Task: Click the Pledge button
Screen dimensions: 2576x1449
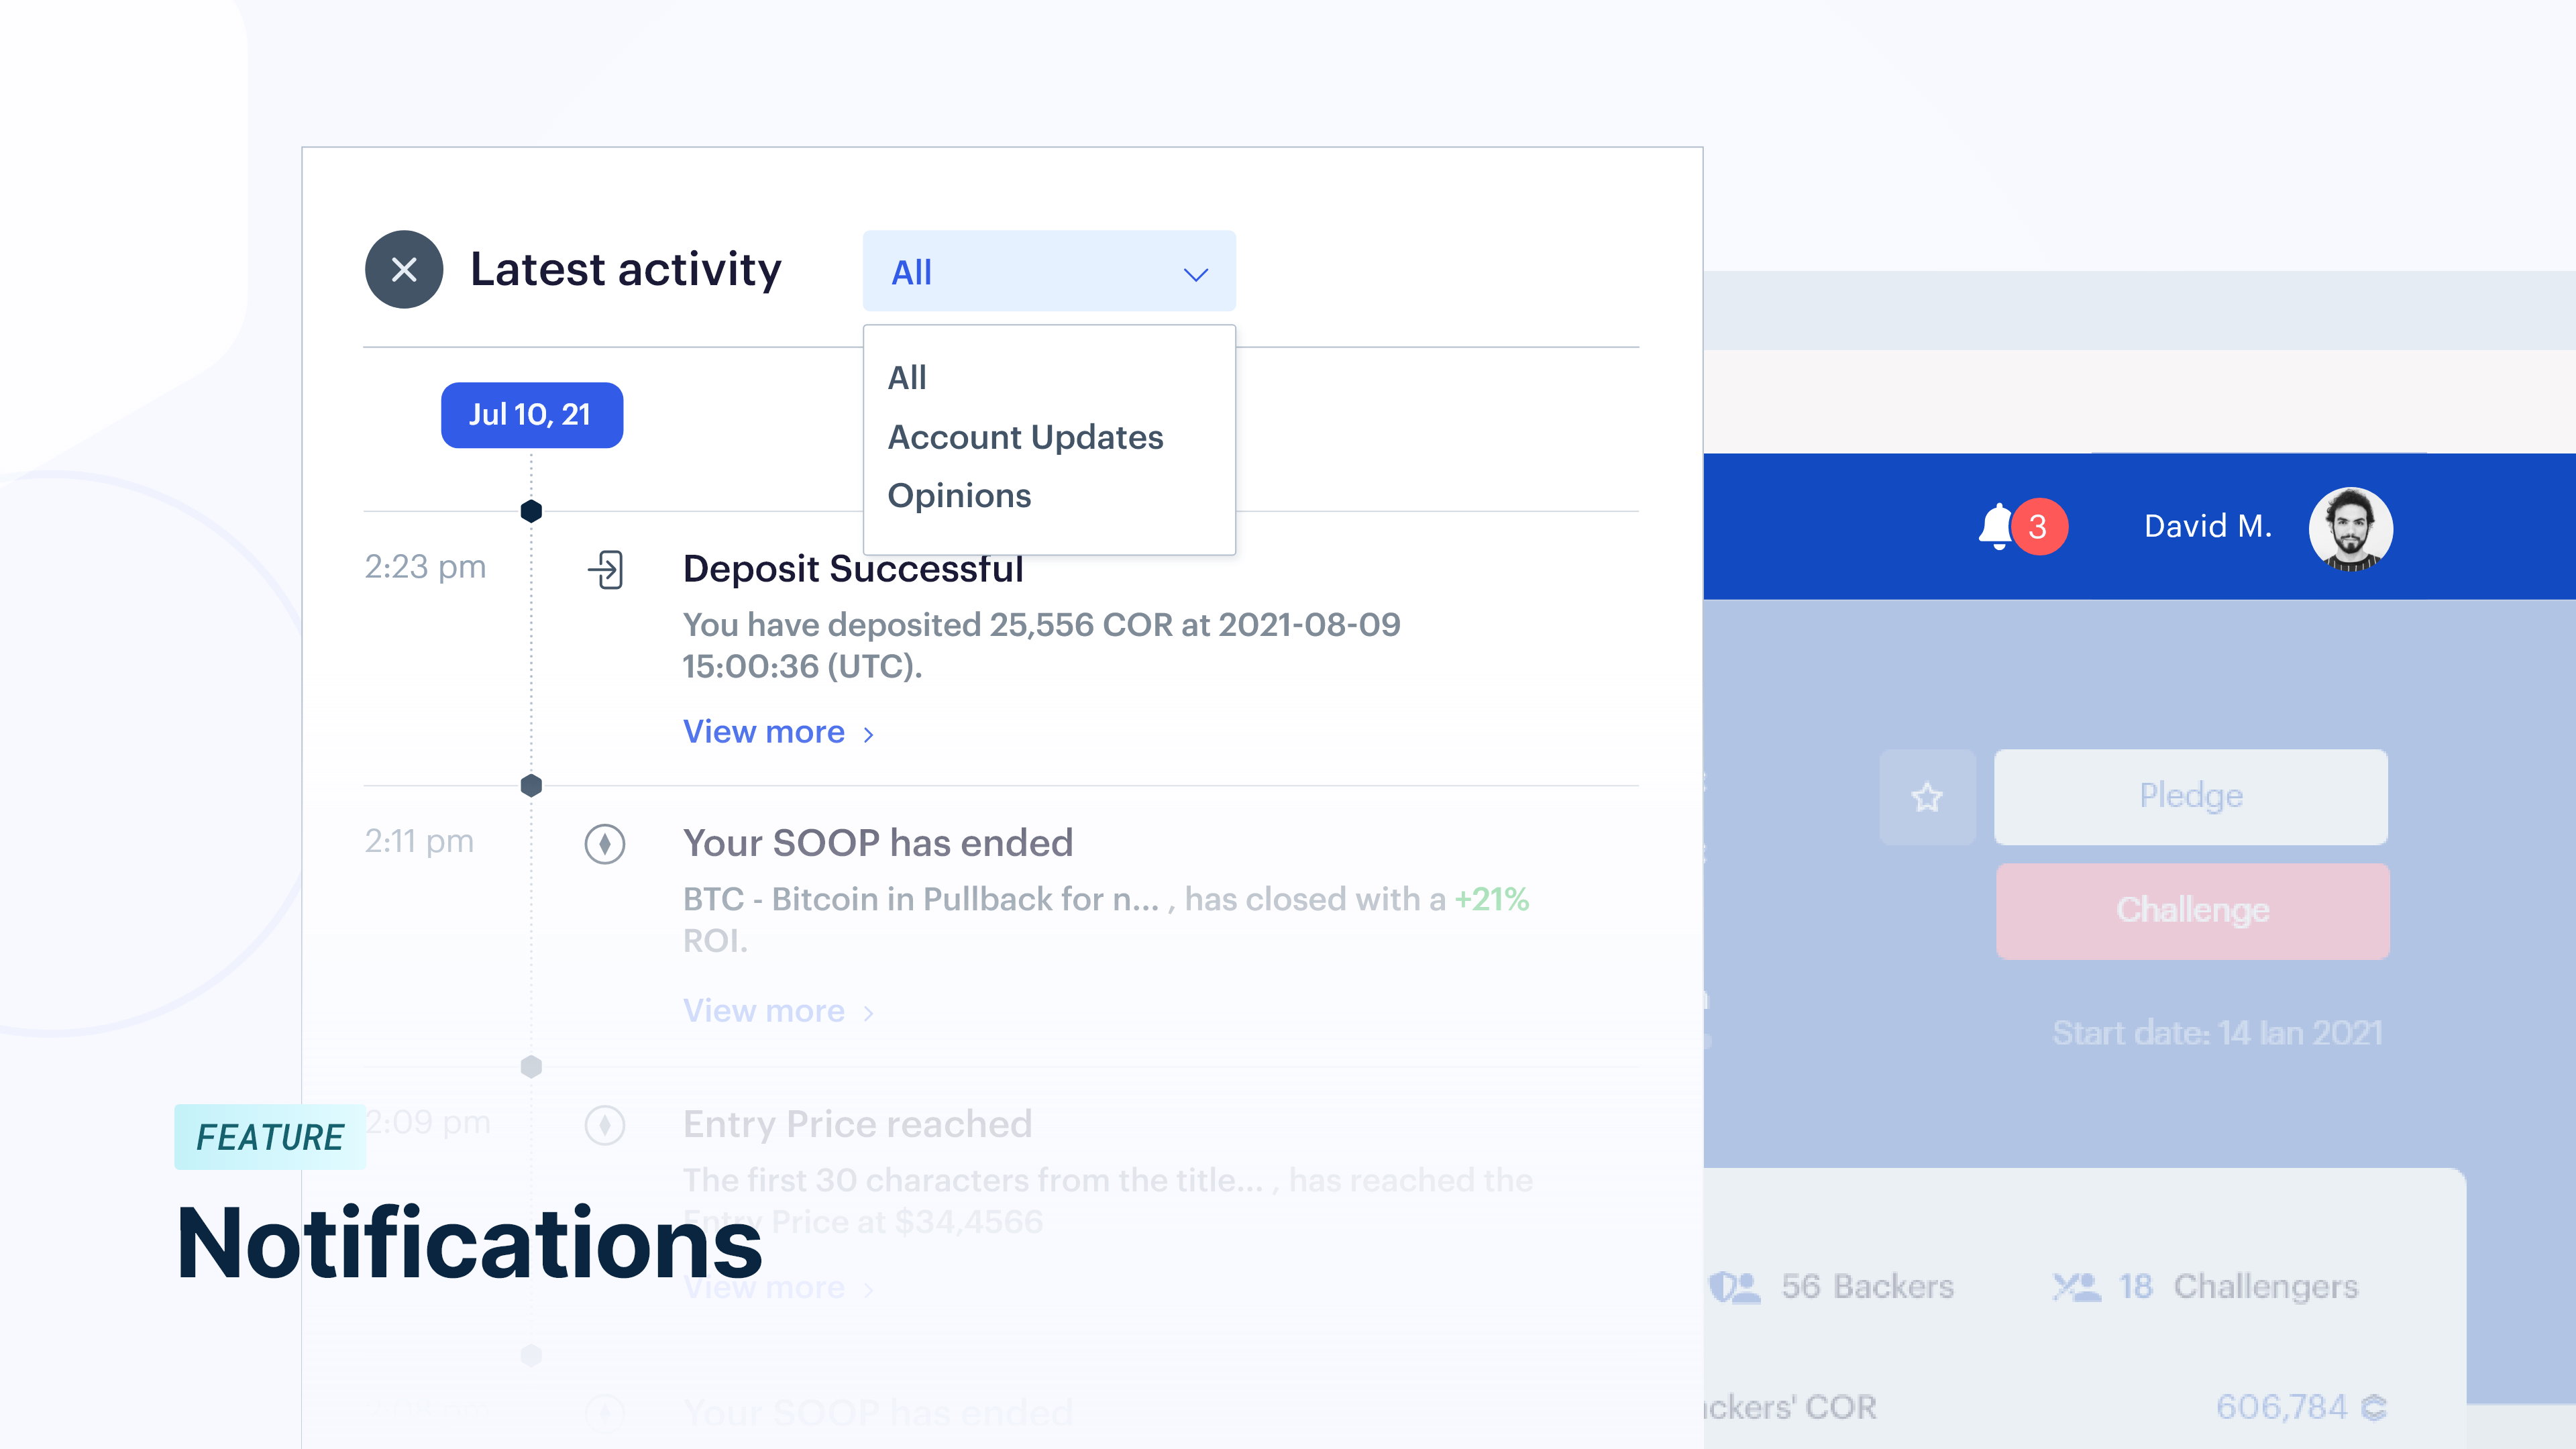Action: click(x=2190, y=794)
